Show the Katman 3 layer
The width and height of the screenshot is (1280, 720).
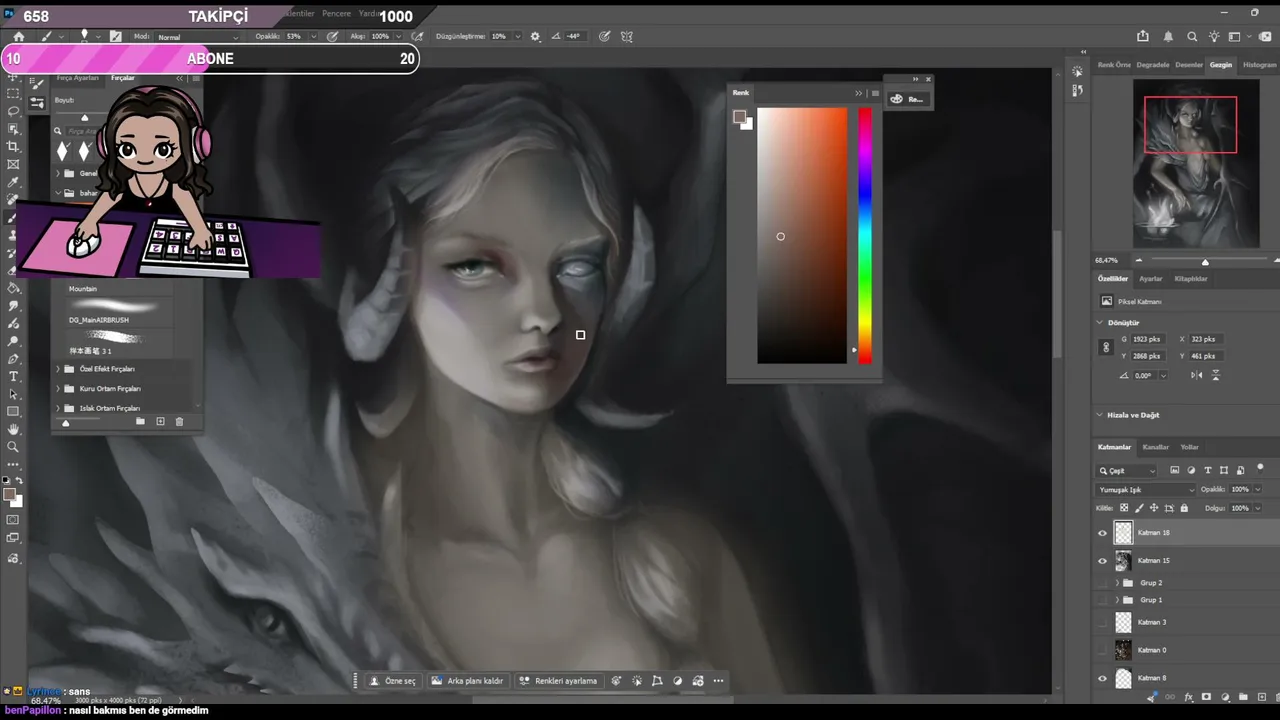1103,622
